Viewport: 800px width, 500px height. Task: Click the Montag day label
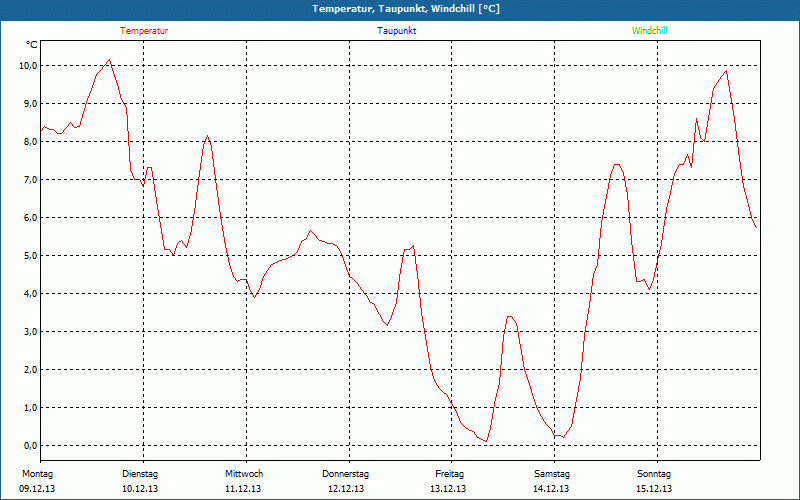(37, 474)
